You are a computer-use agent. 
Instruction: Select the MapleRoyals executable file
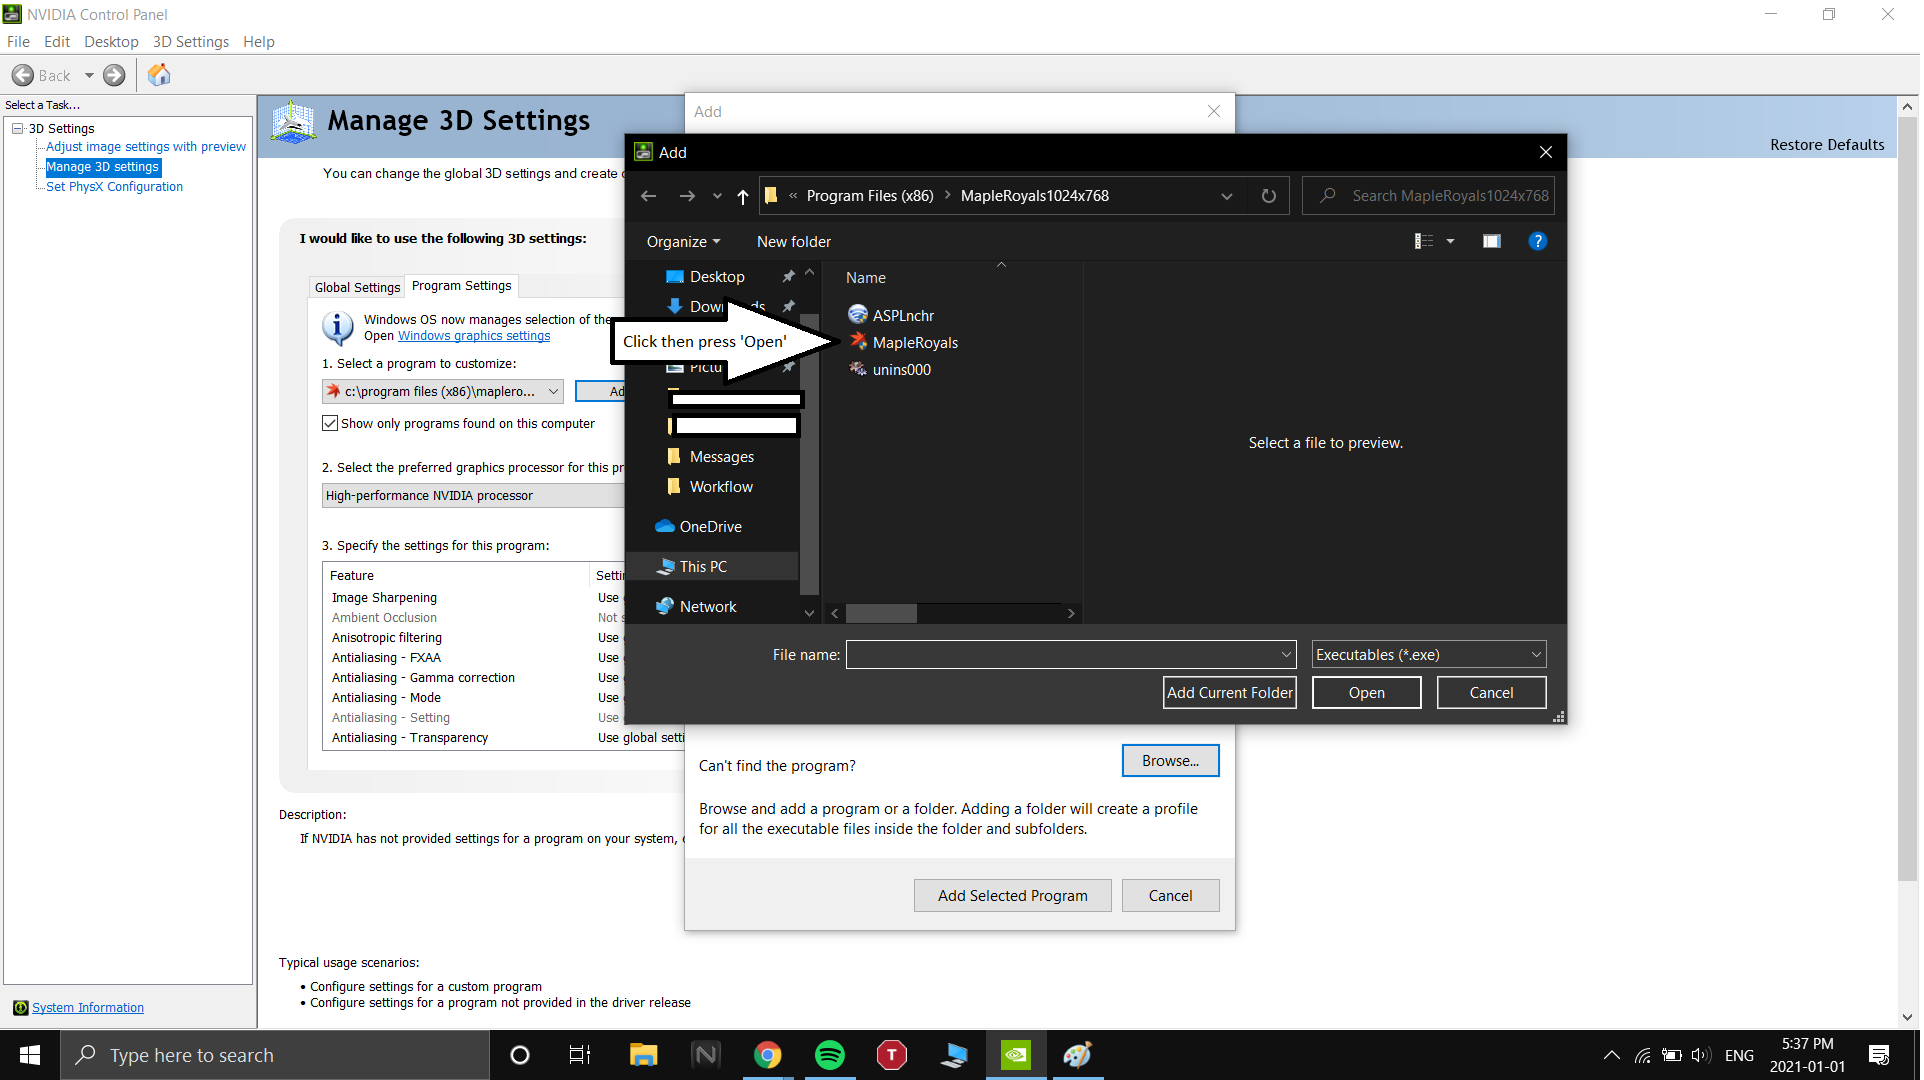[914, 343]
